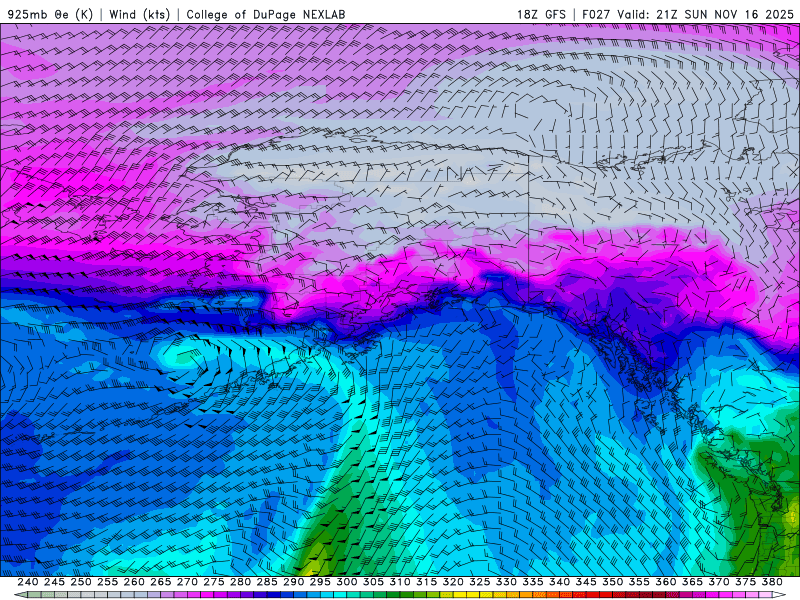Click the 310 value on the color scale
The height and width of the screenshot is (600, 800).
tap(399, 582)
